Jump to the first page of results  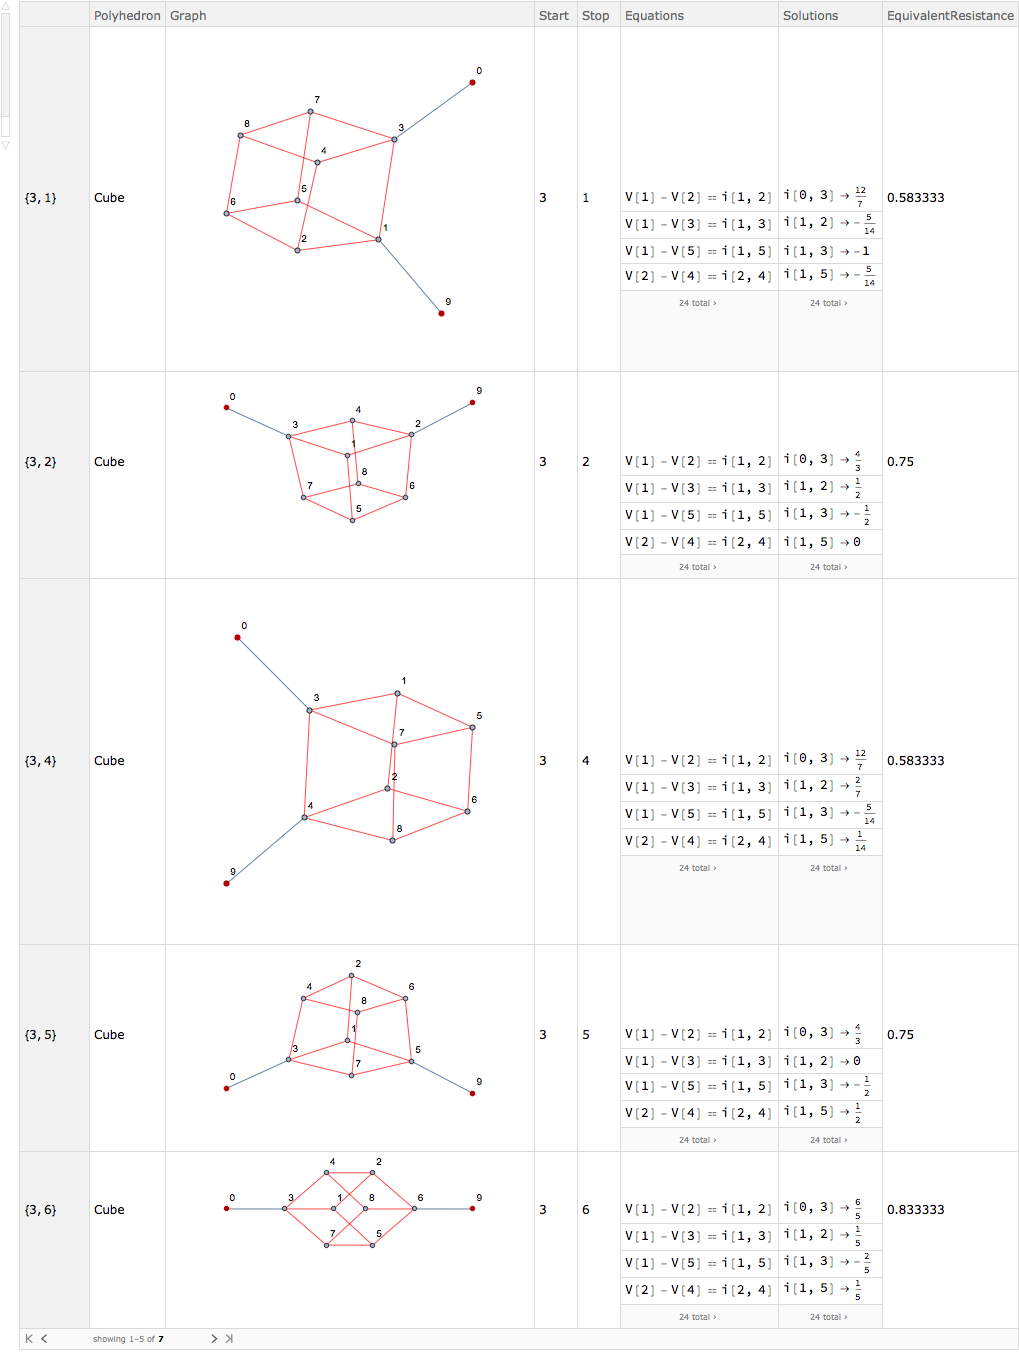[29, 1338]
